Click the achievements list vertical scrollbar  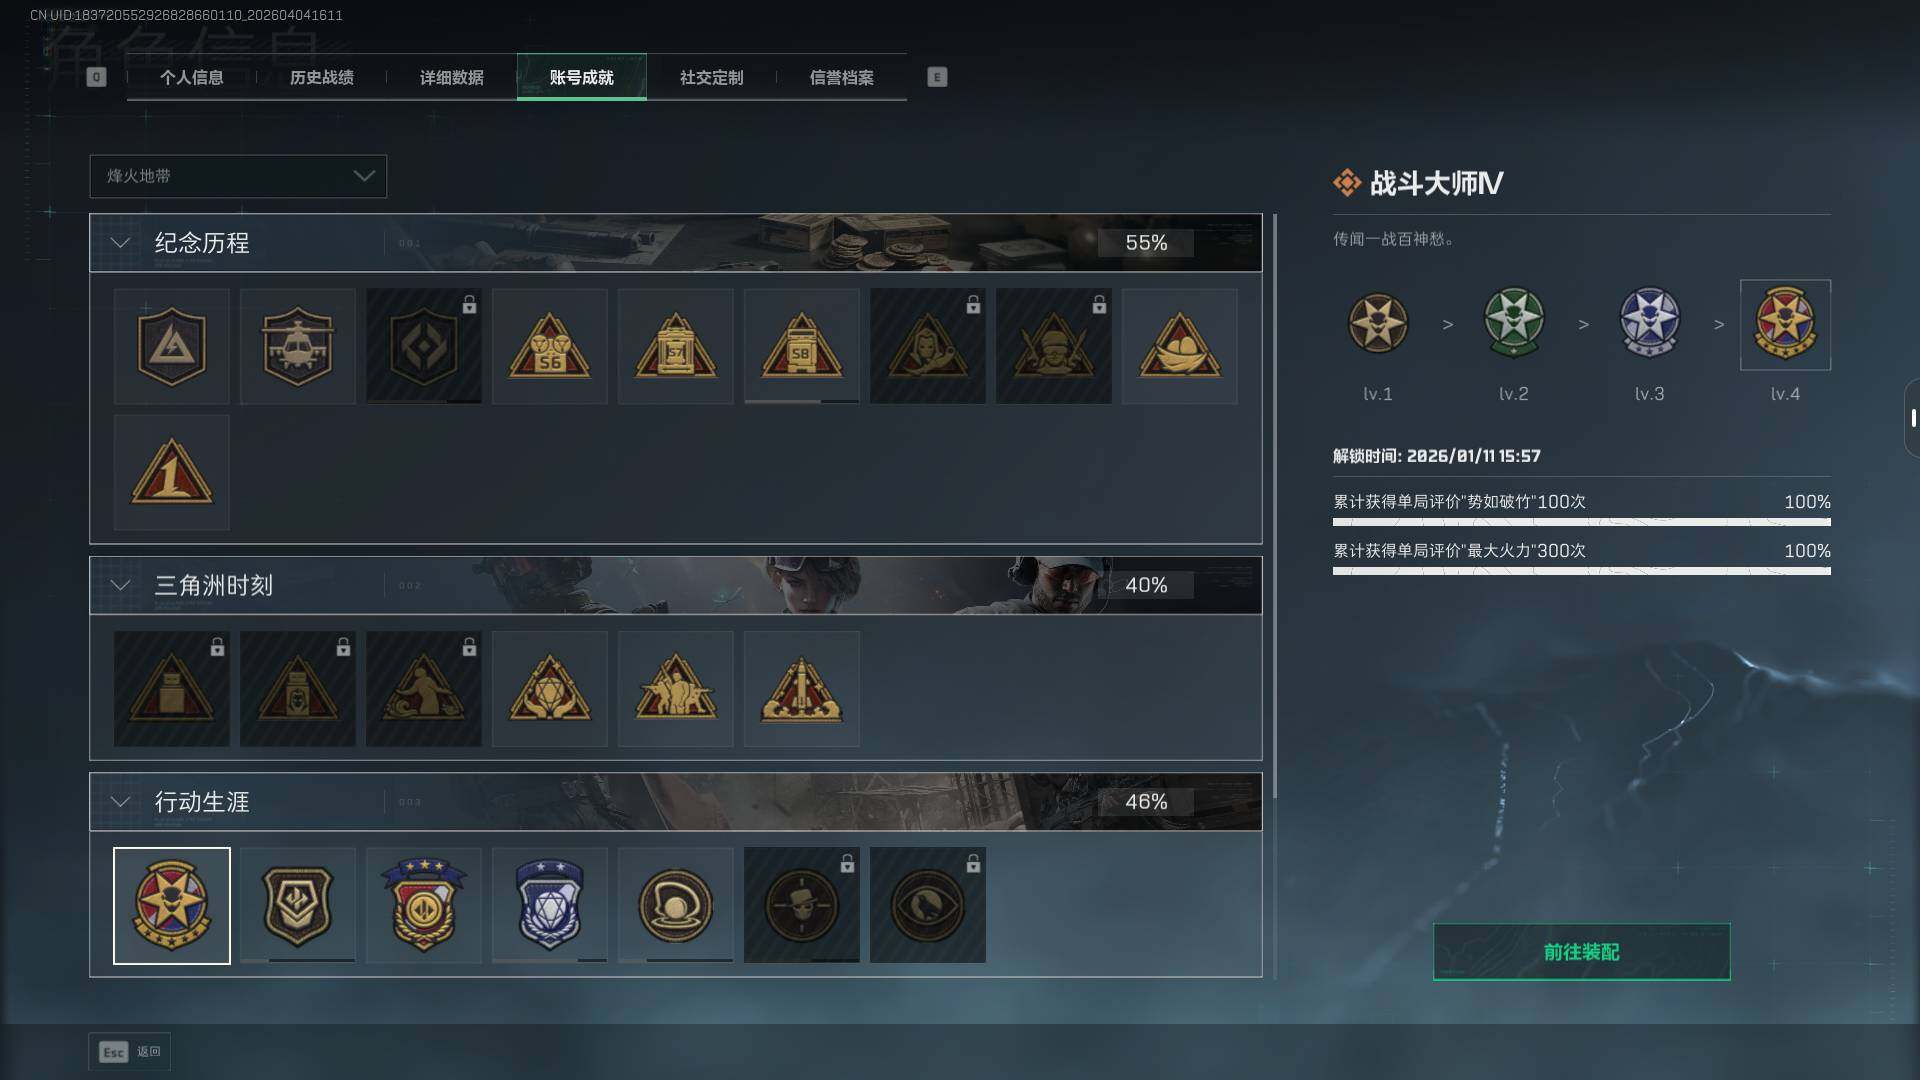(x=1275, y=596)
